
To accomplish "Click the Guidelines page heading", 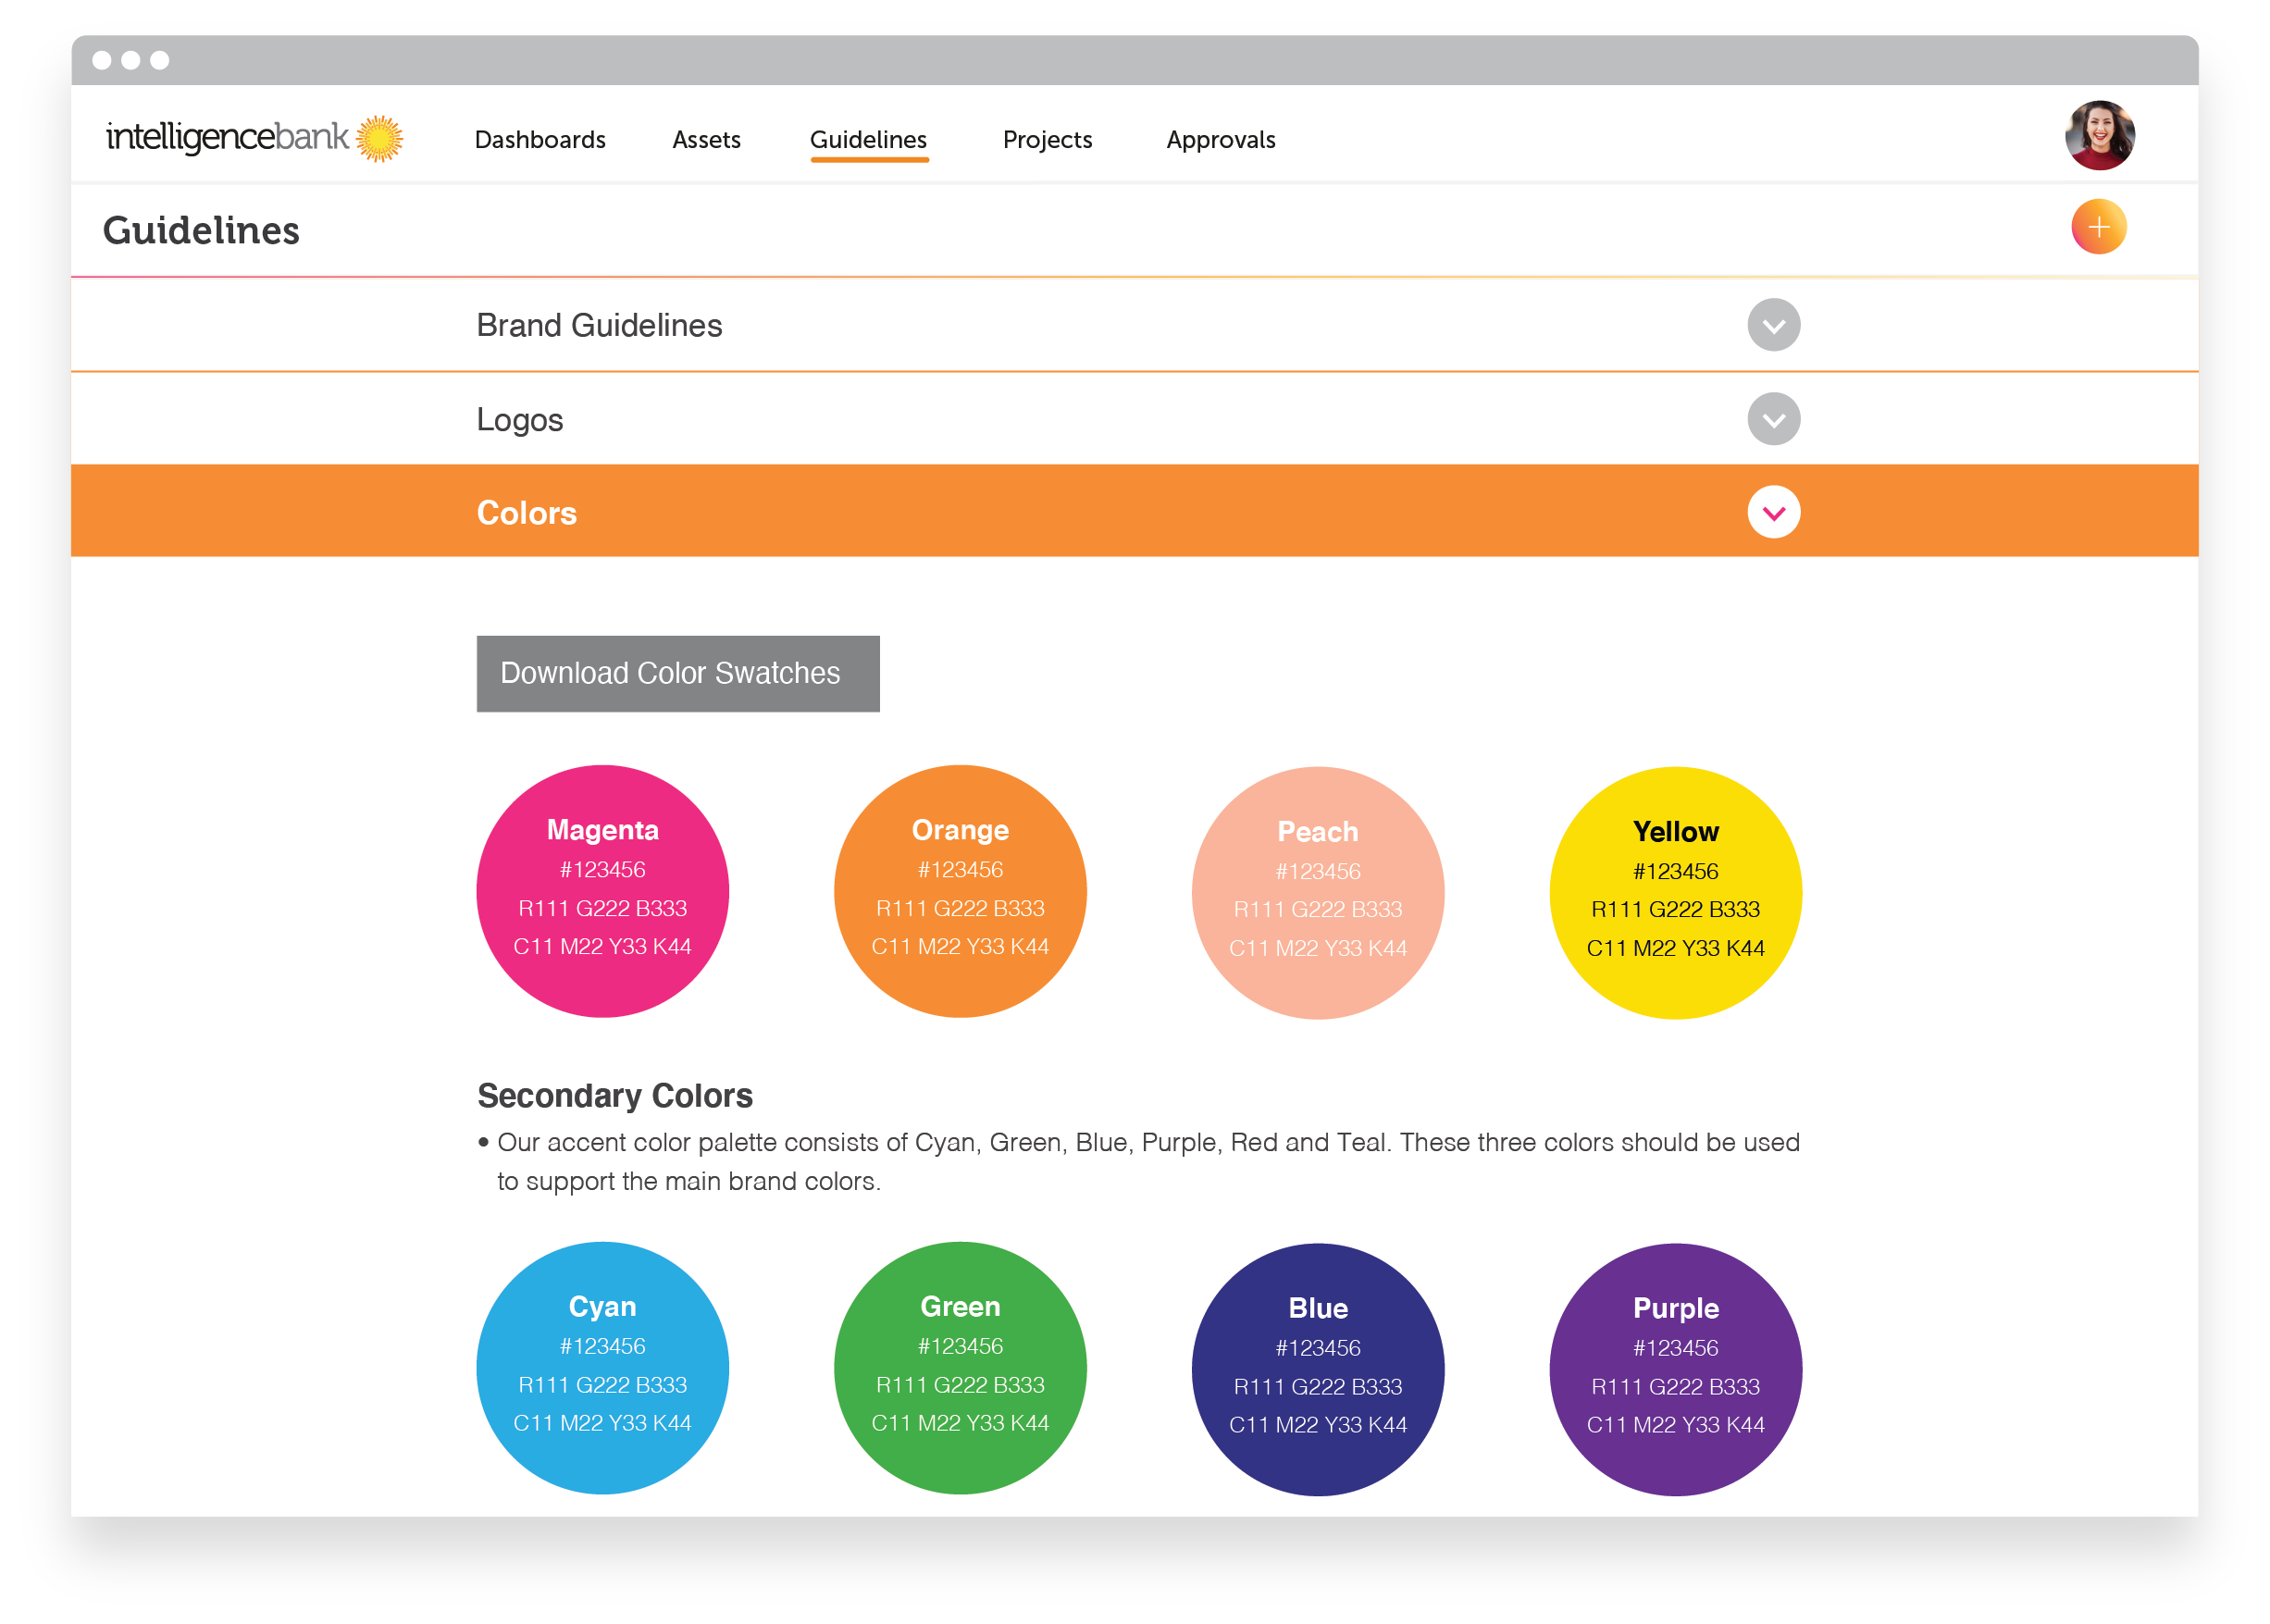I will pos(201,231).
